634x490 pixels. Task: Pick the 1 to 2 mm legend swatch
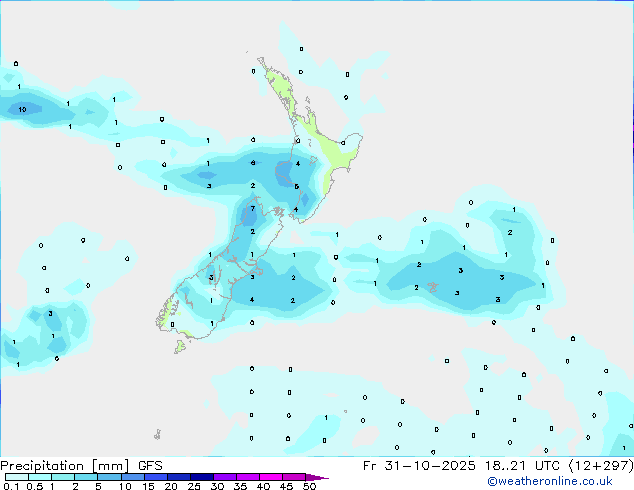[x=63, y=477]
